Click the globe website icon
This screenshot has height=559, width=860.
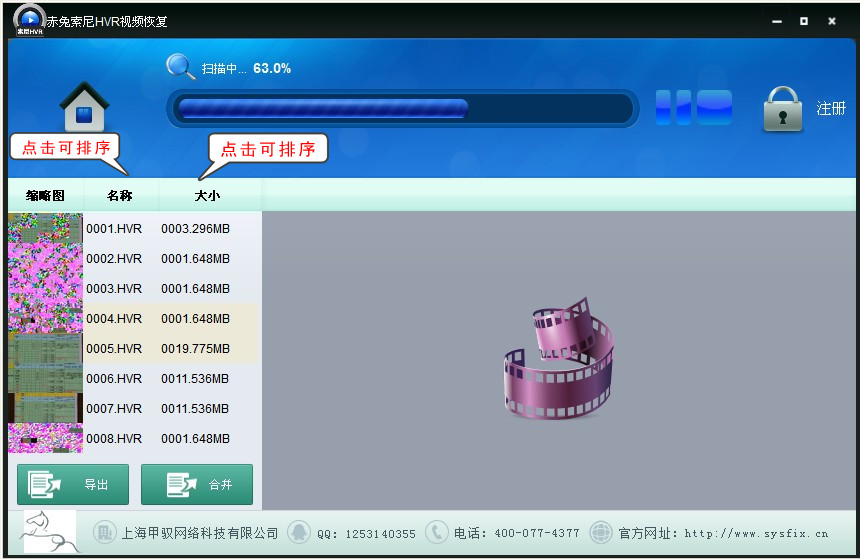(601, 532)
